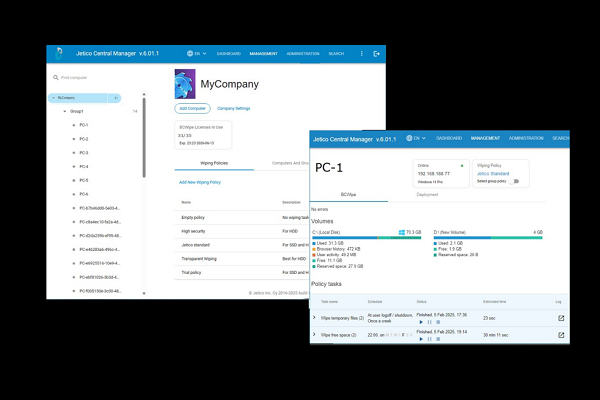This screenshot has height=400, width=600.
Task: Collapse the Group1 tree node
Action: (x=65, y=111)
